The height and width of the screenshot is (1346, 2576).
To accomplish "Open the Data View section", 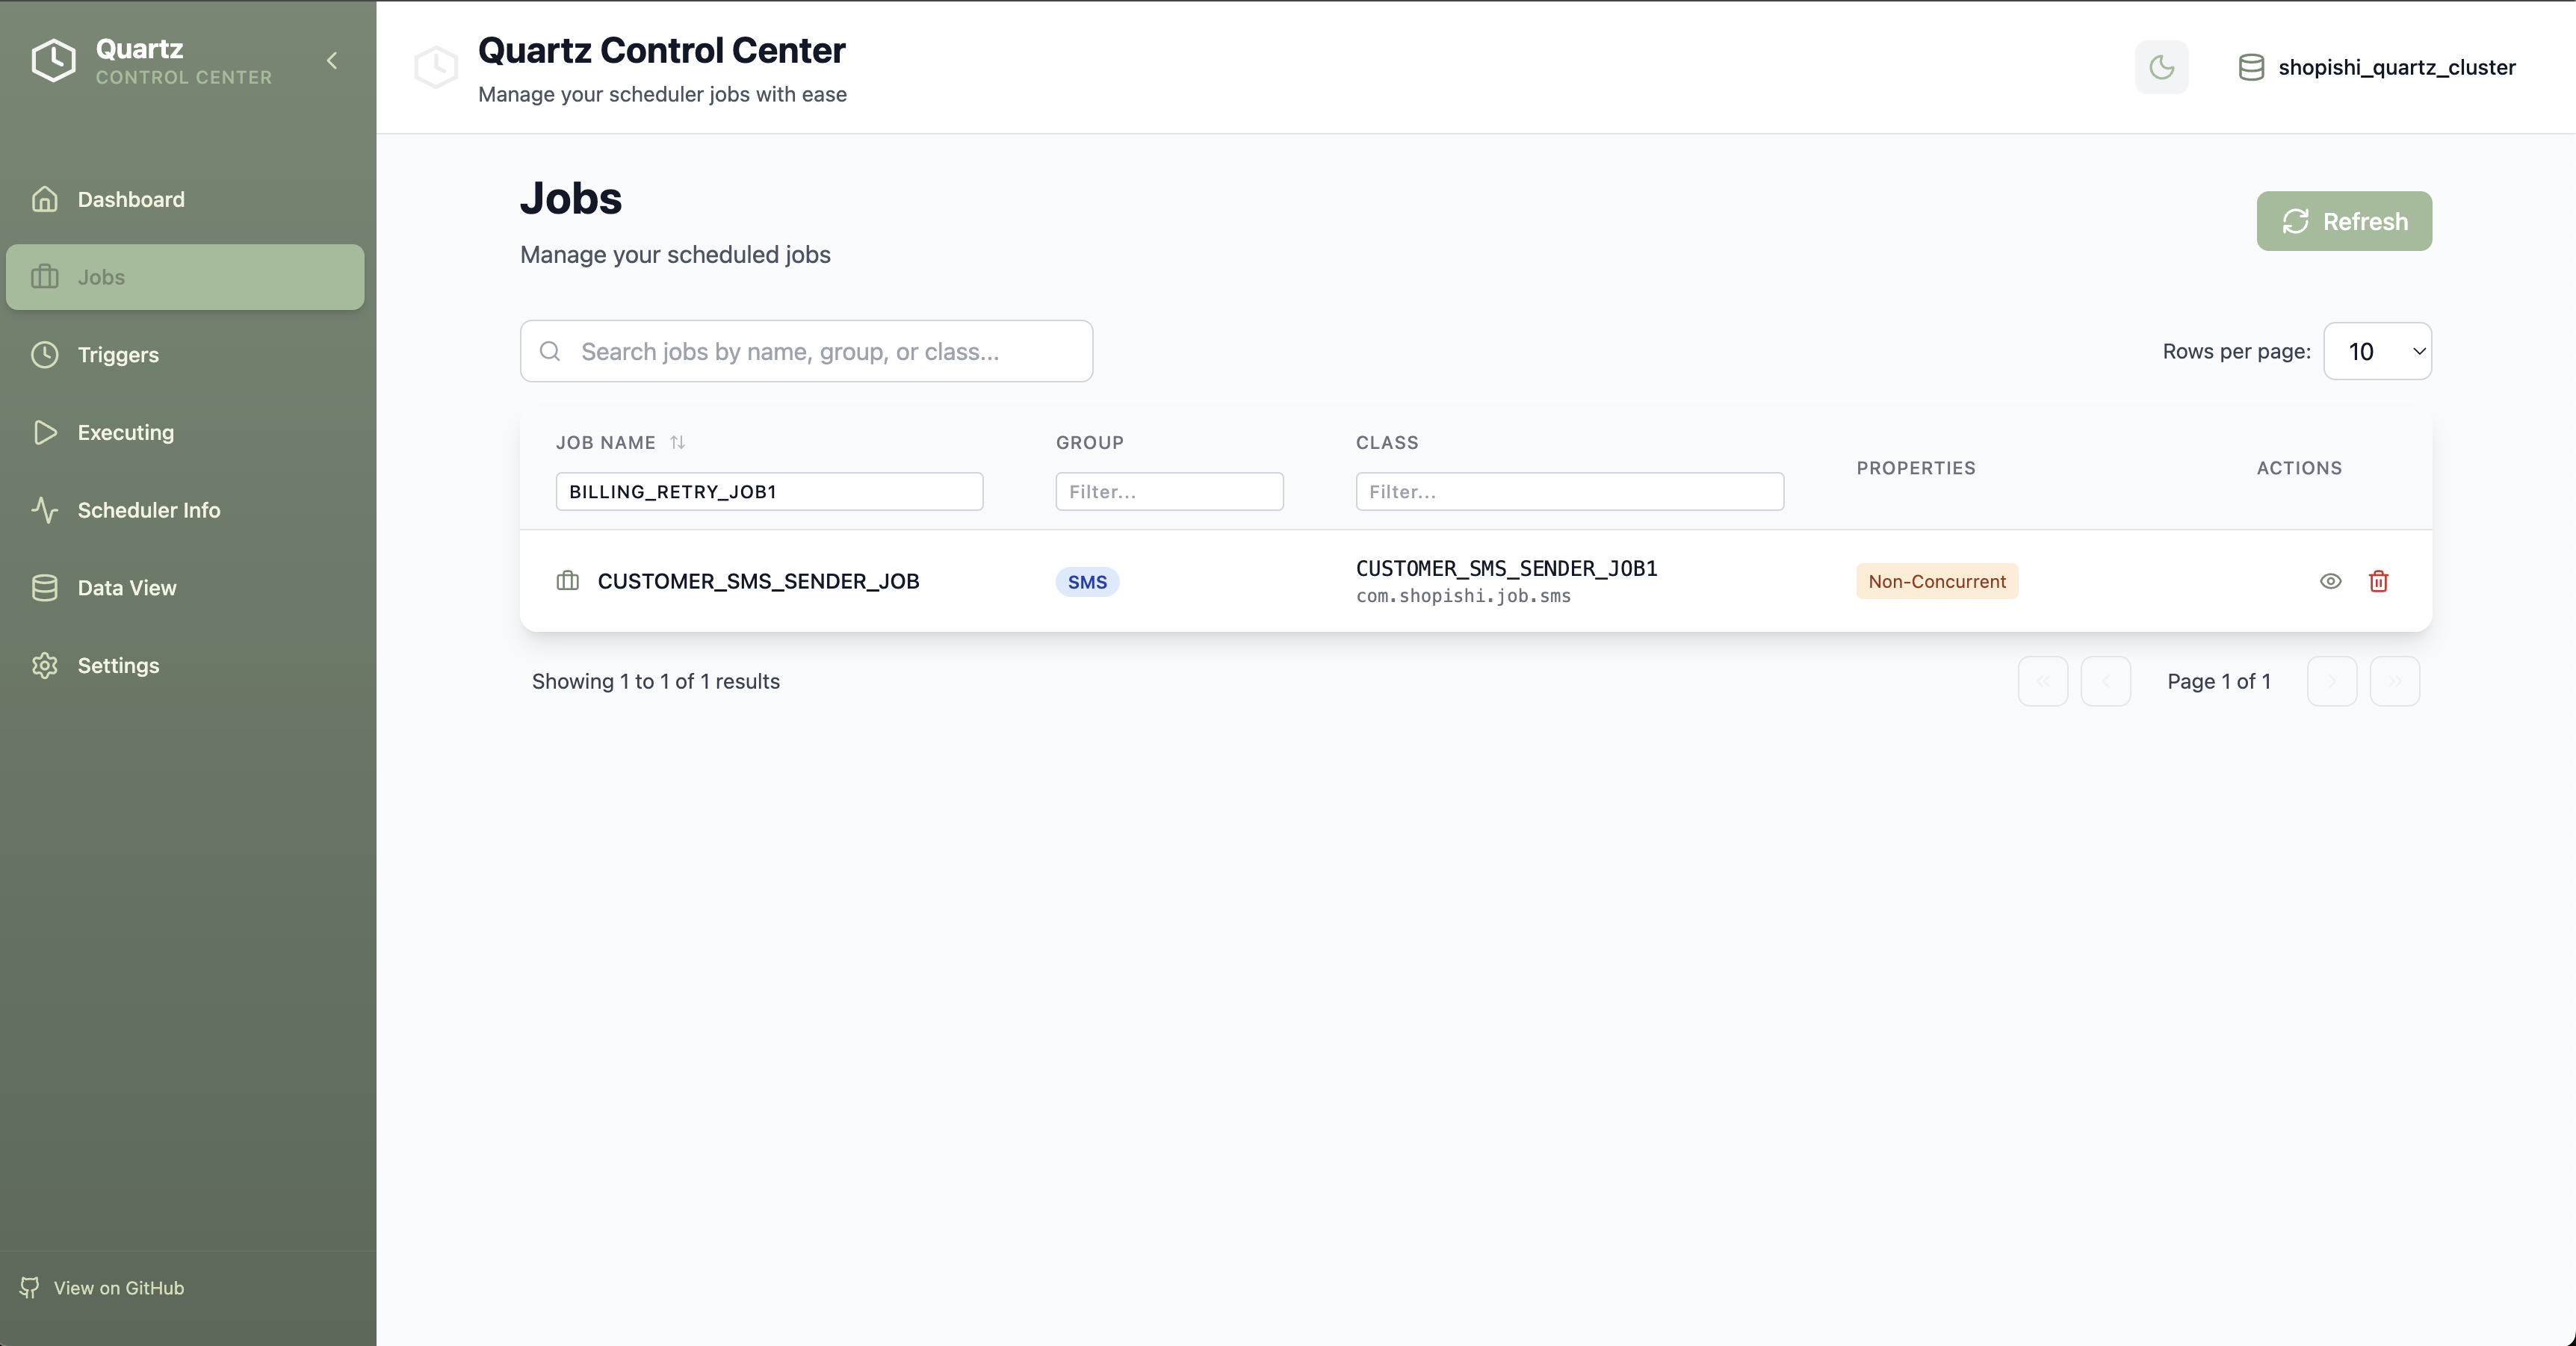I will [127, 587].
